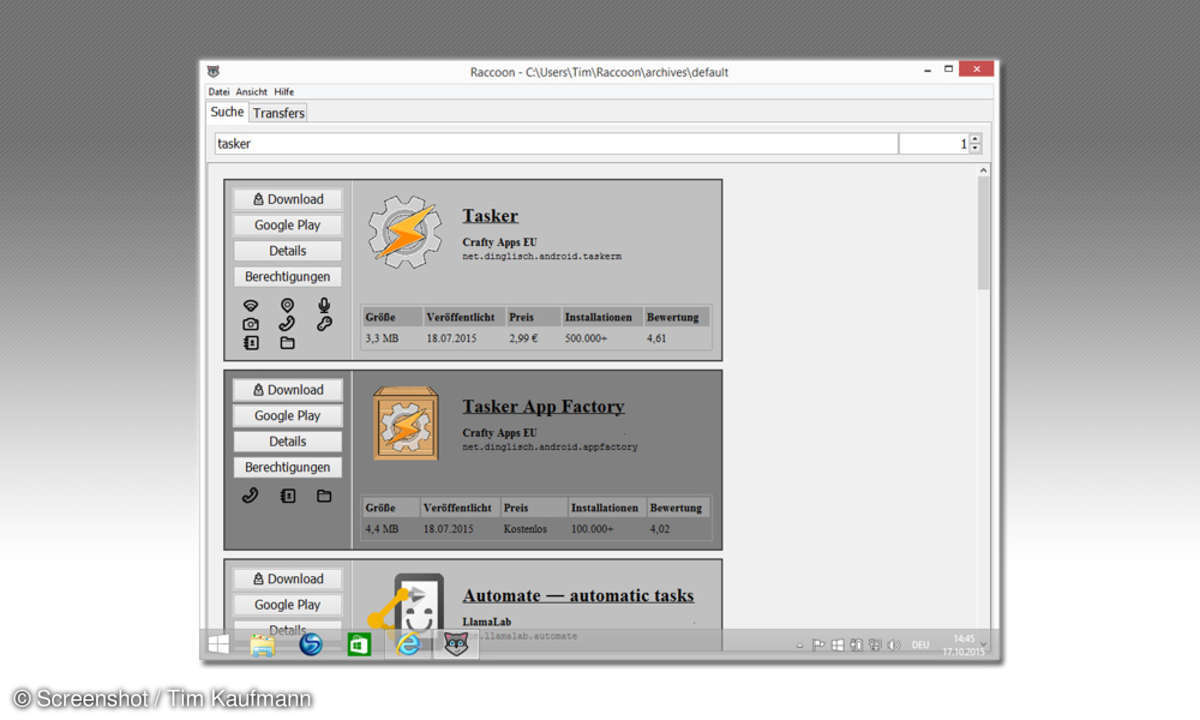Click the Tasker App Factory crate icon
Screen dimensions: 1200x720
point(405,424)
